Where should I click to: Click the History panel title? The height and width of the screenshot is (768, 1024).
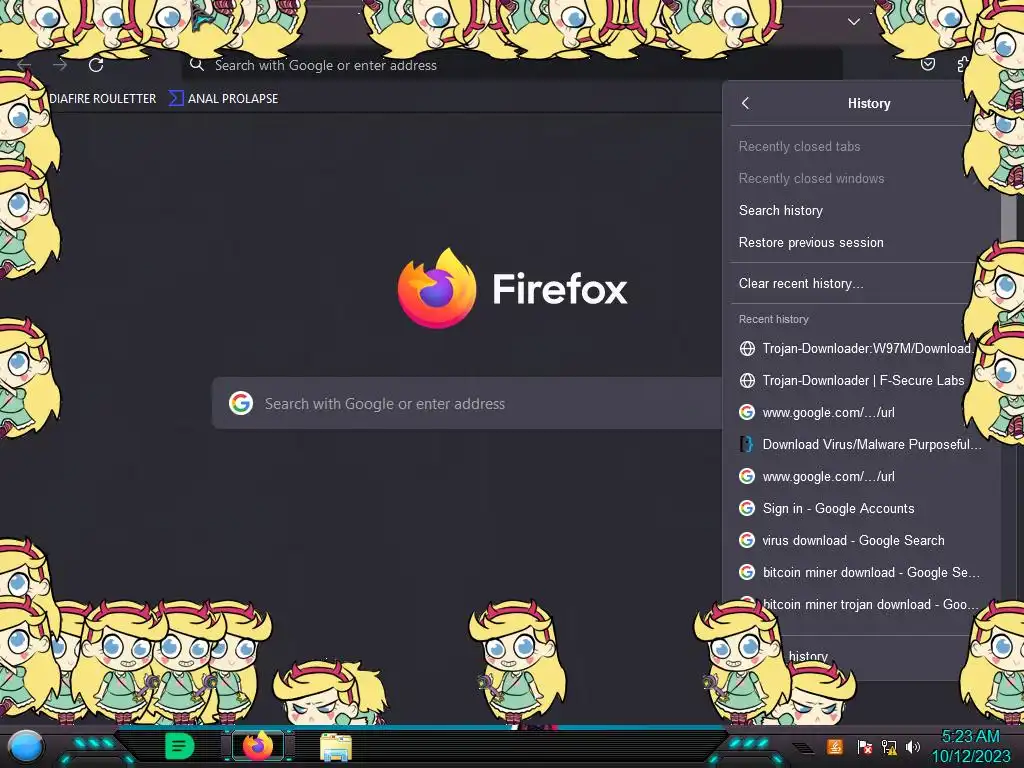(x=869, y=103)
